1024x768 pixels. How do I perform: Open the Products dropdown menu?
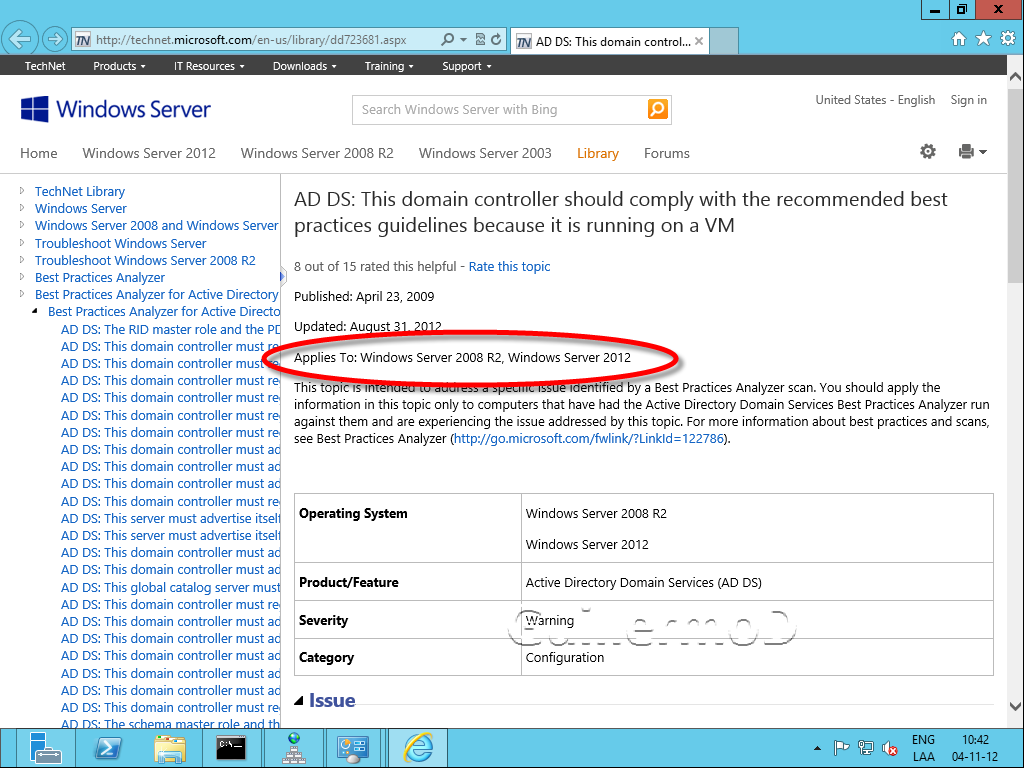tap(119, 66)
